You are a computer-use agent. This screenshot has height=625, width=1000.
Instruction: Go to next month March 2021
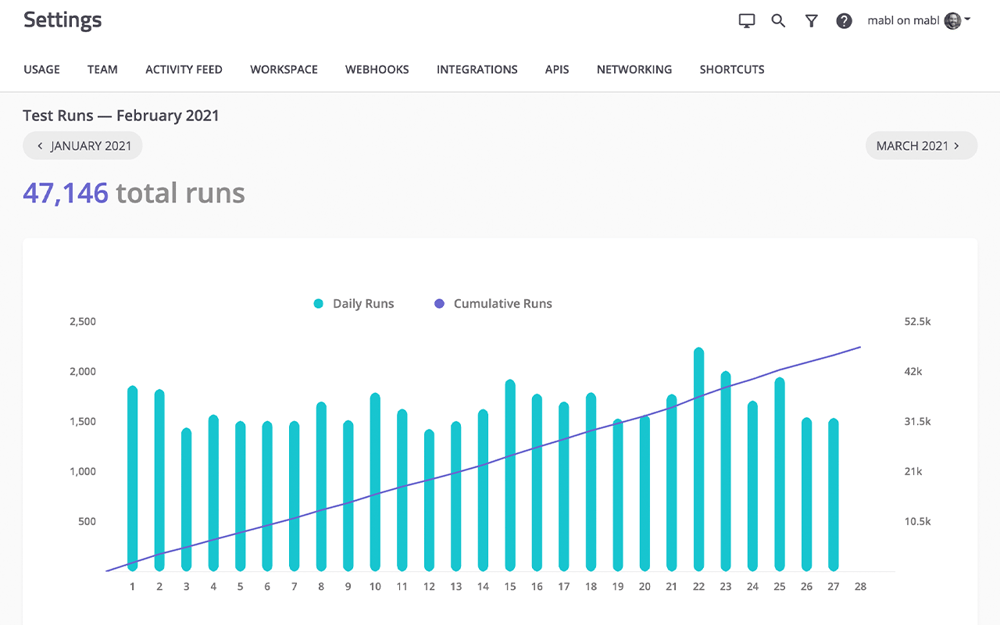click(x=920, y=146)
